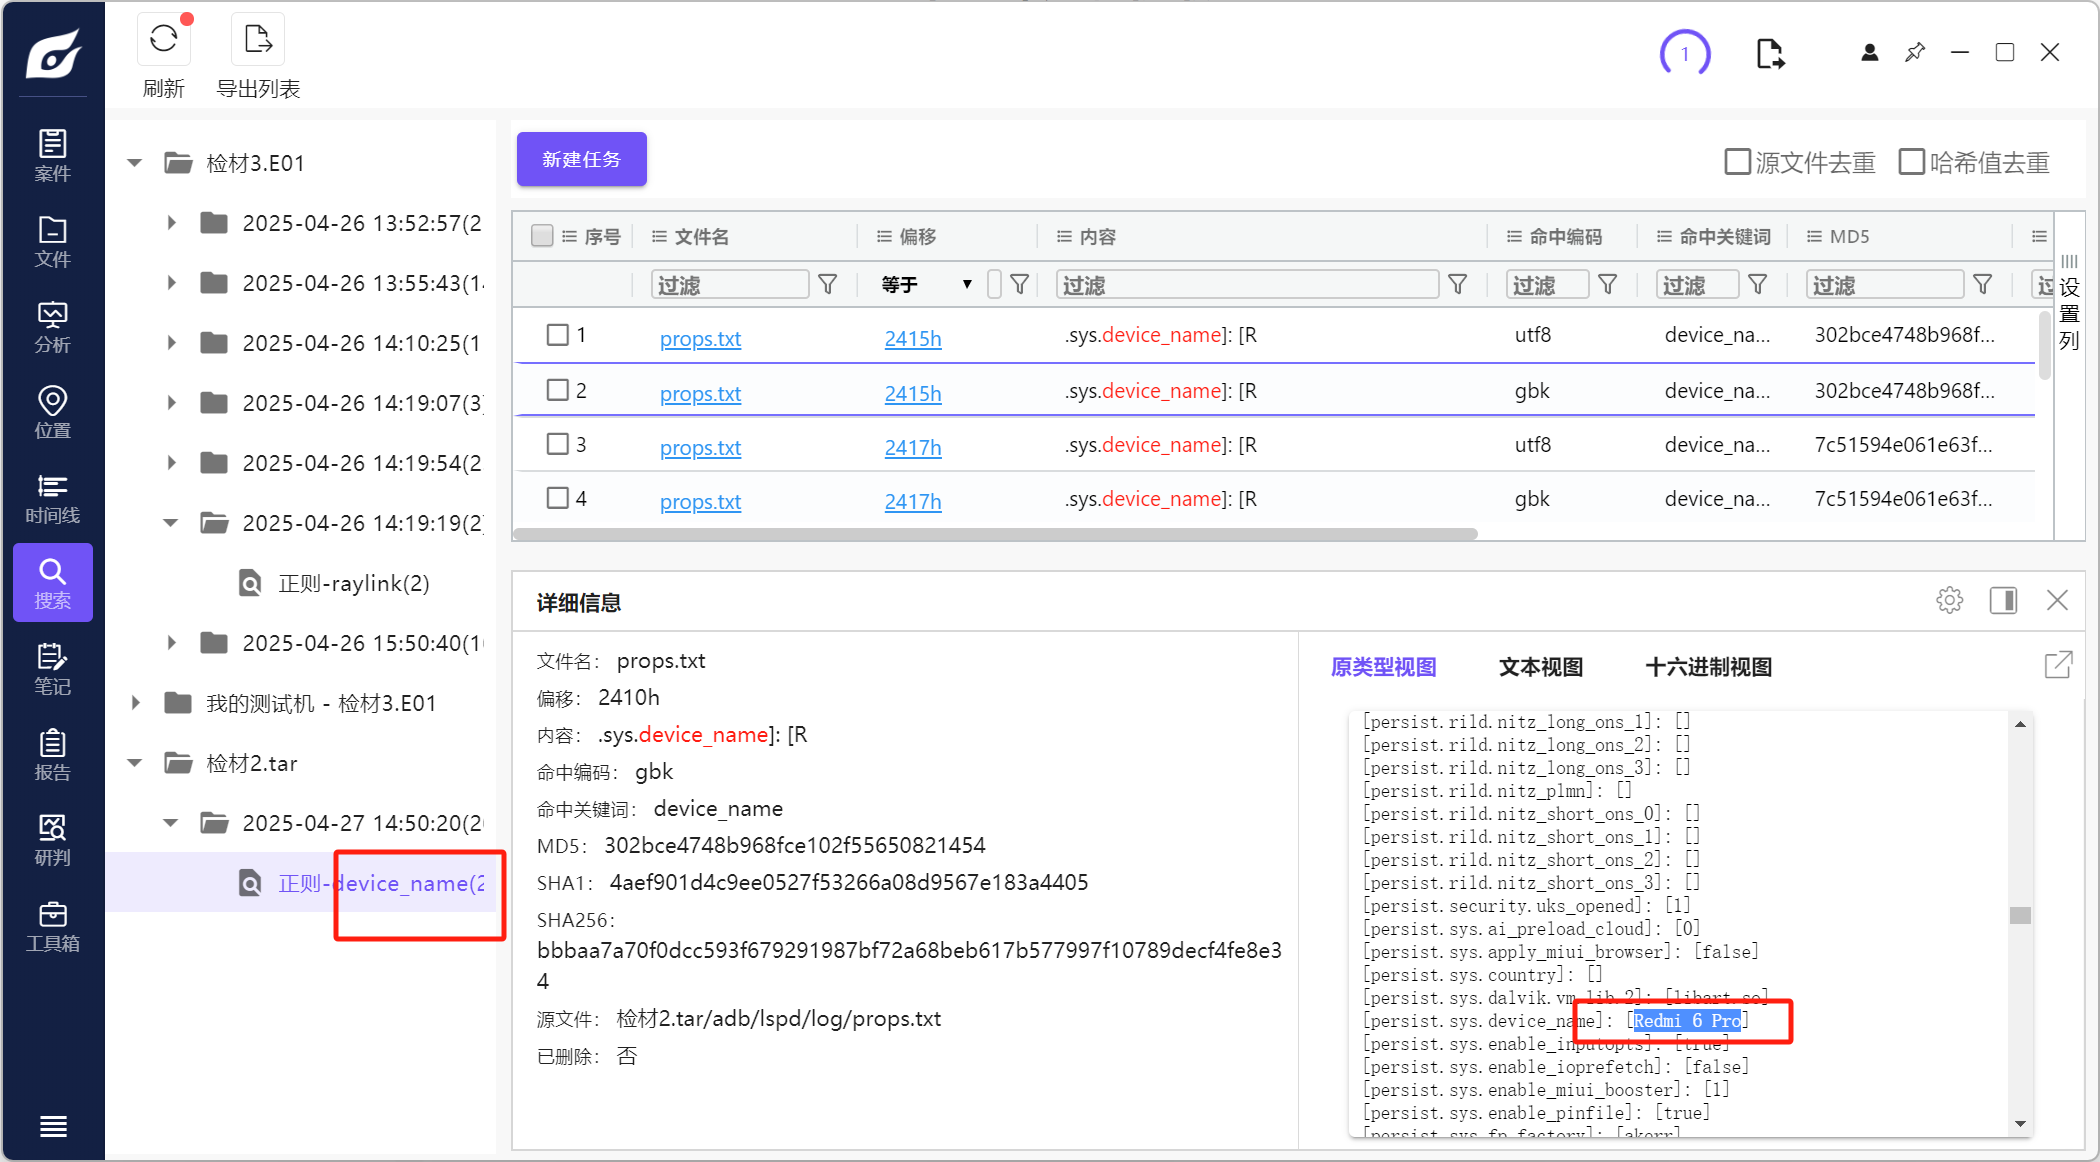Enable 哈希值去重 checkbox

click(1911, 162)
